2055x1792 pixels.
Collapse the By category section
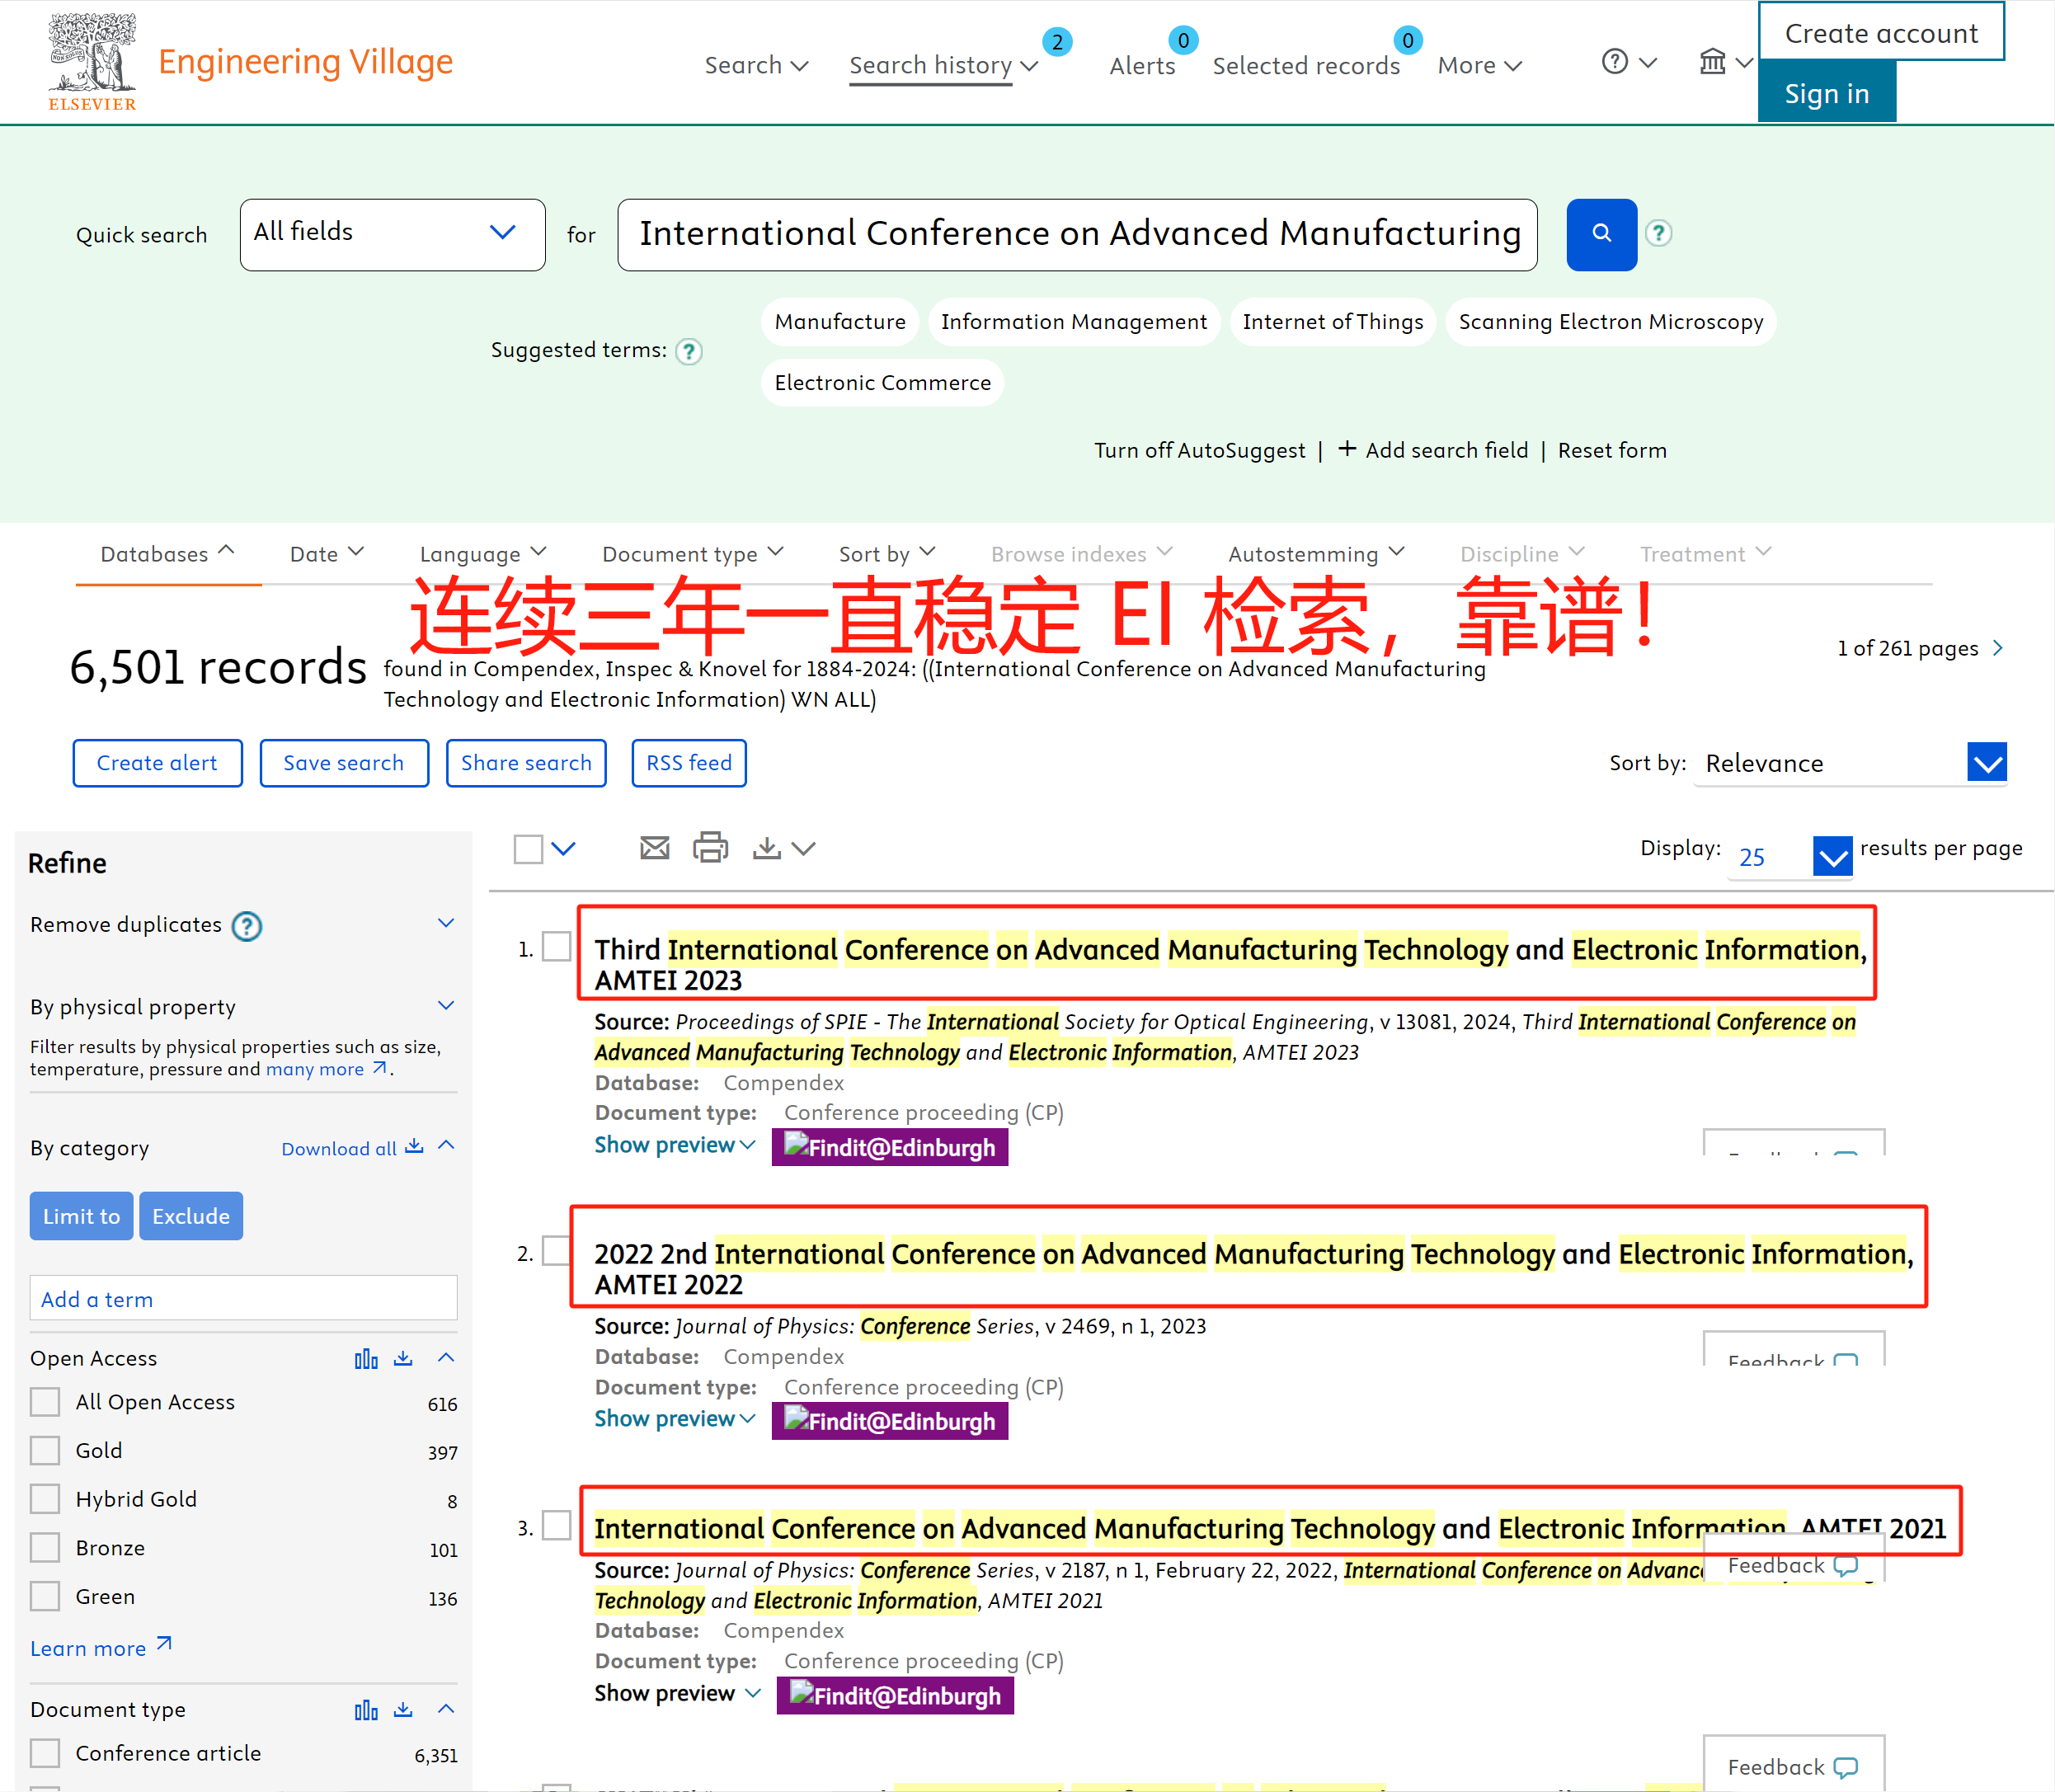point(446,1145)
